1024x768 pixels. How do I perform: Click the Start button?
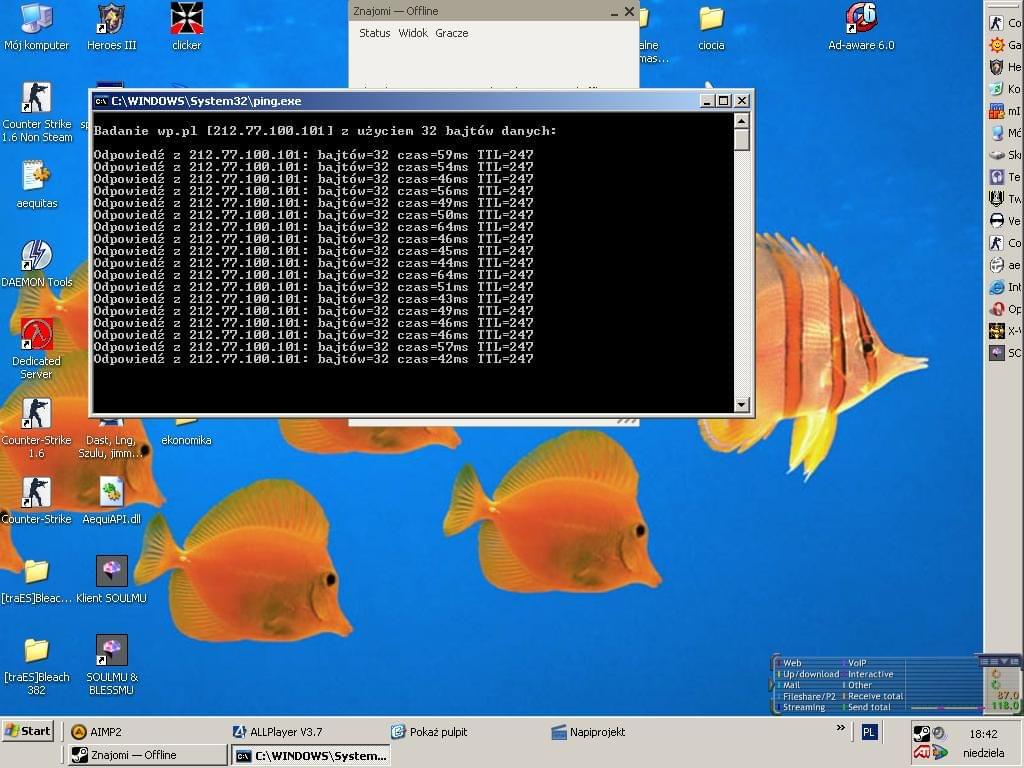pos(27,731)
